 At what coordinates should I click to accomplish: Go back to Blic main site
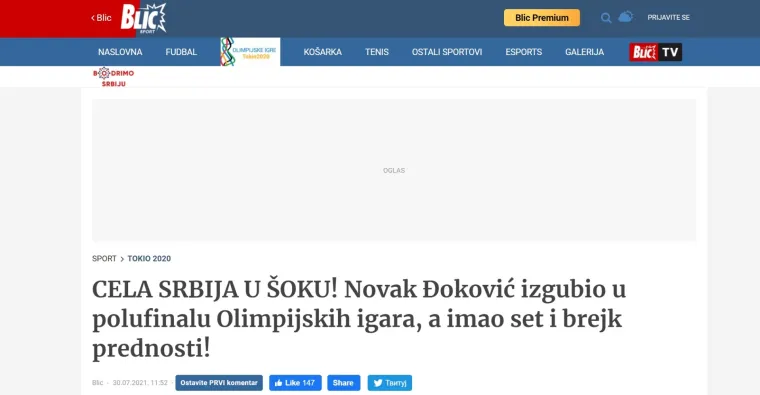tap(101, 18)
